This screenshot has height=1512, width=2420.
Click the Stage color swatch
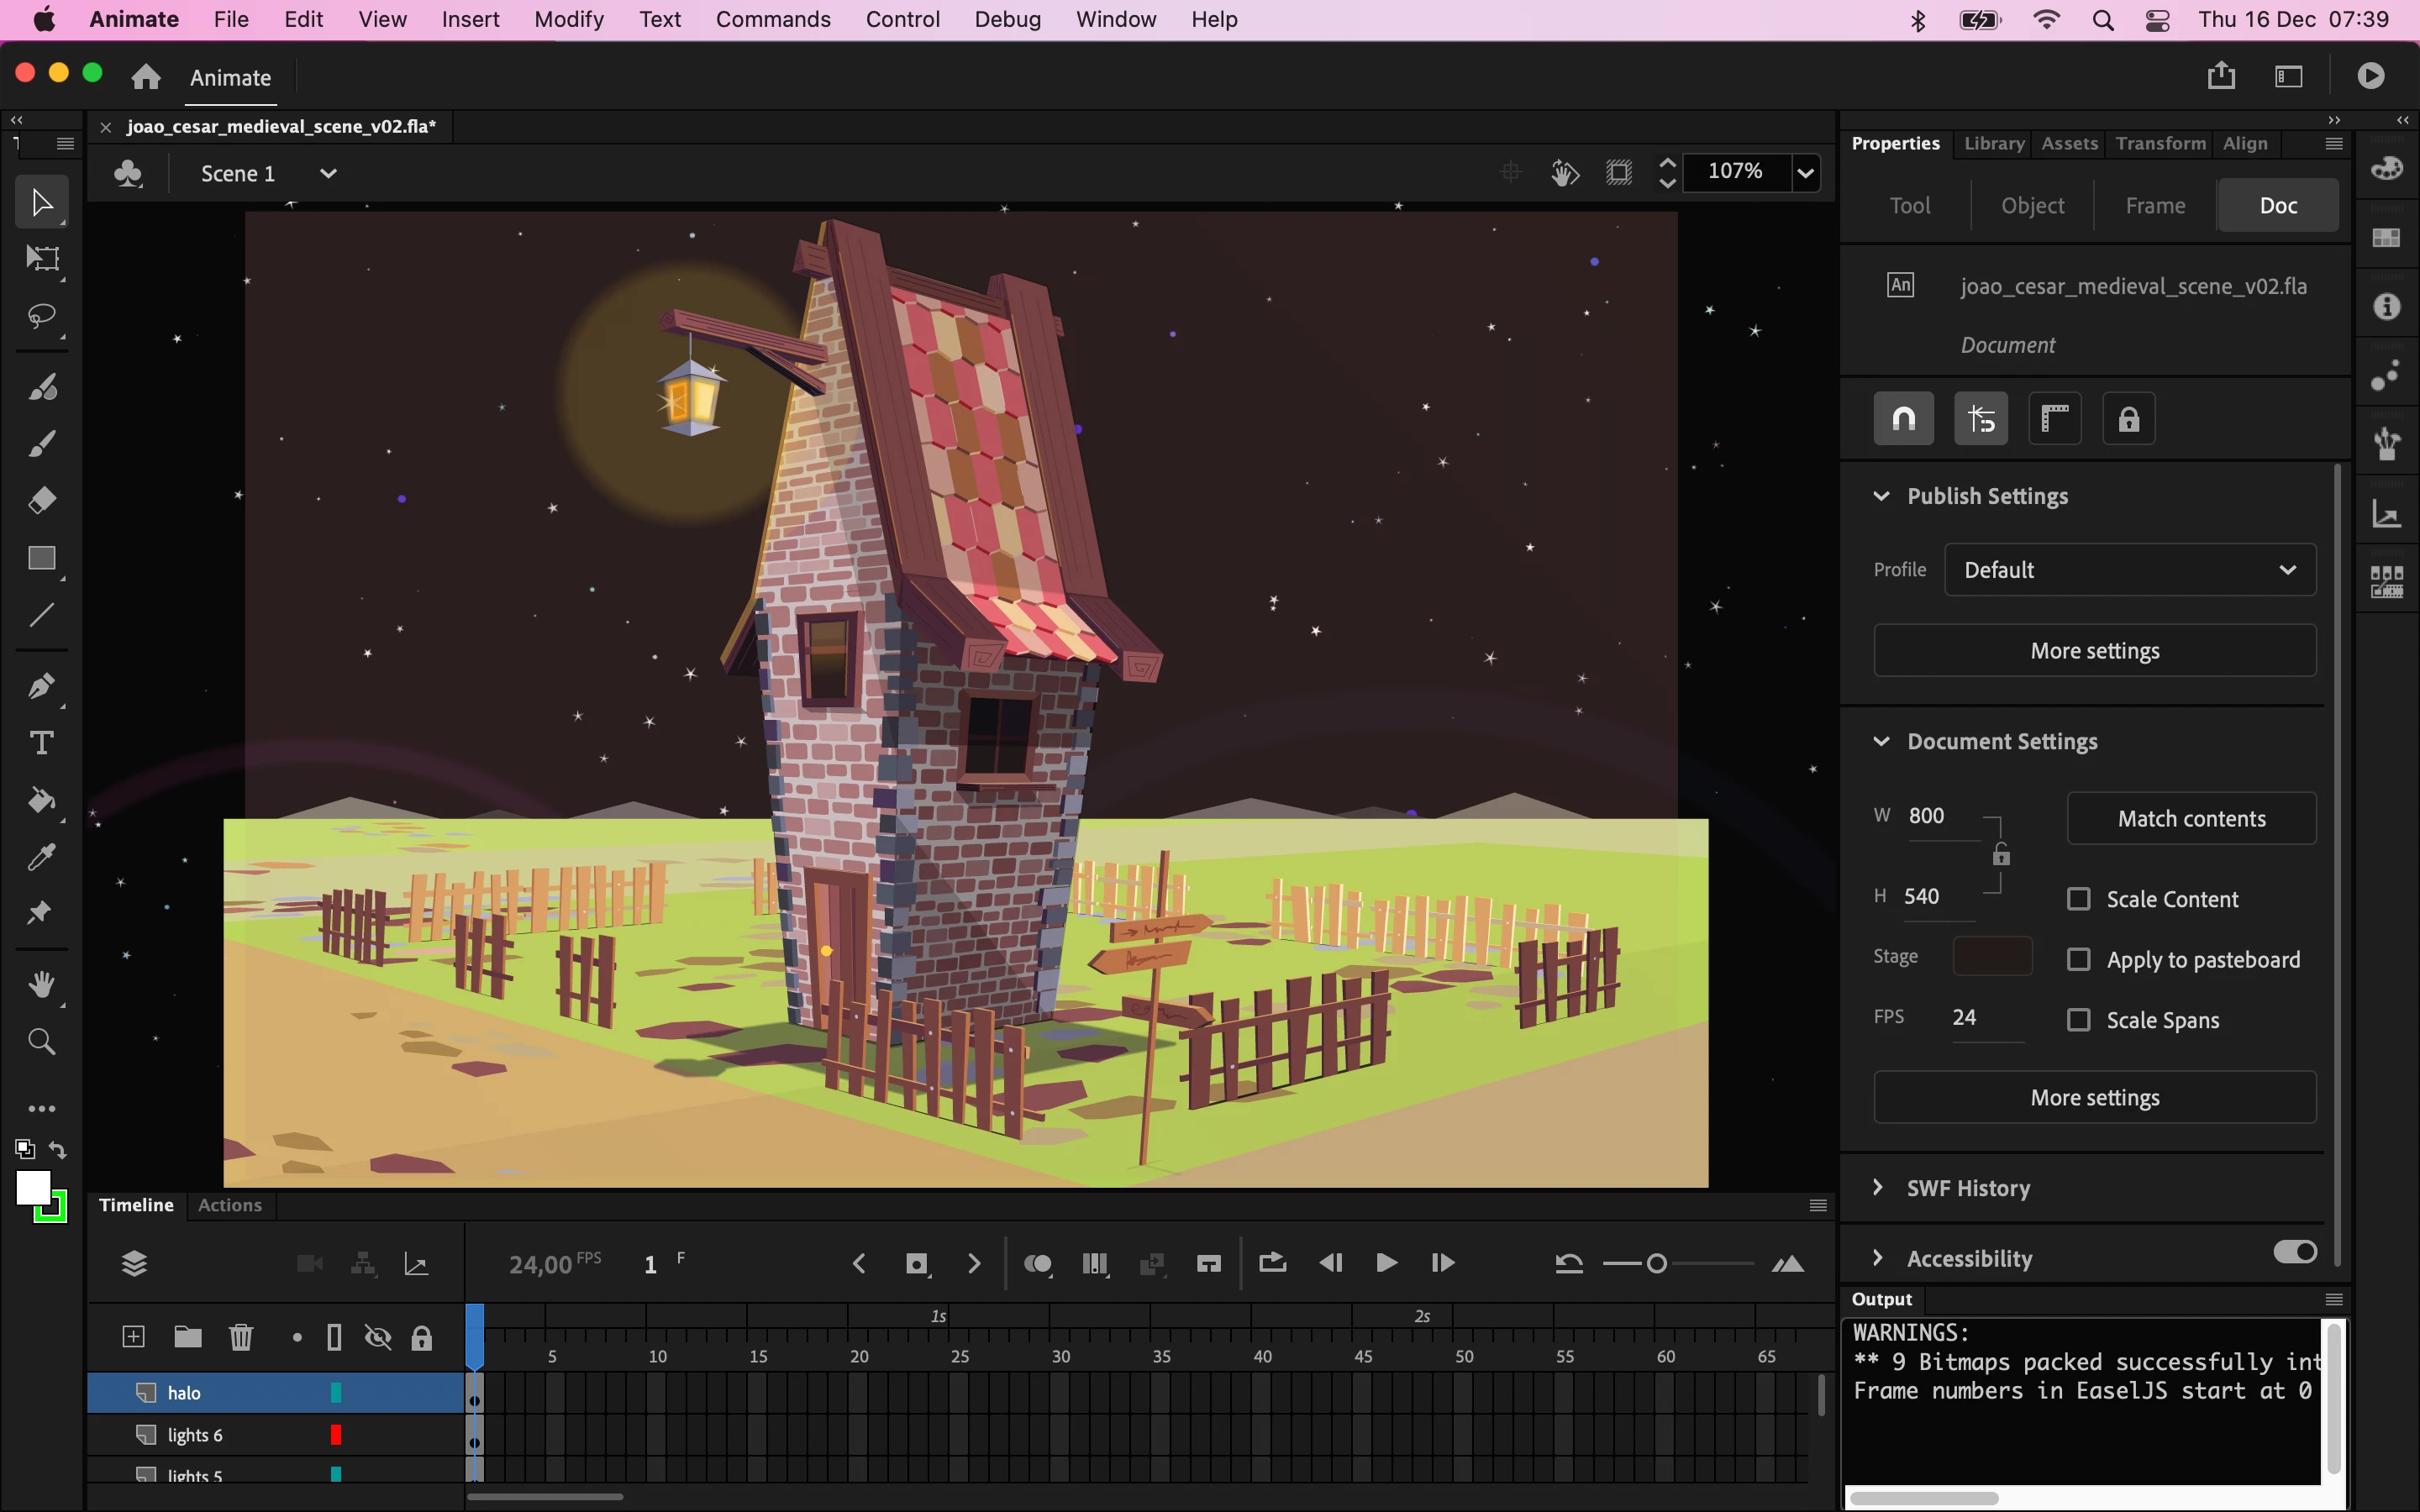[1992, 956]
